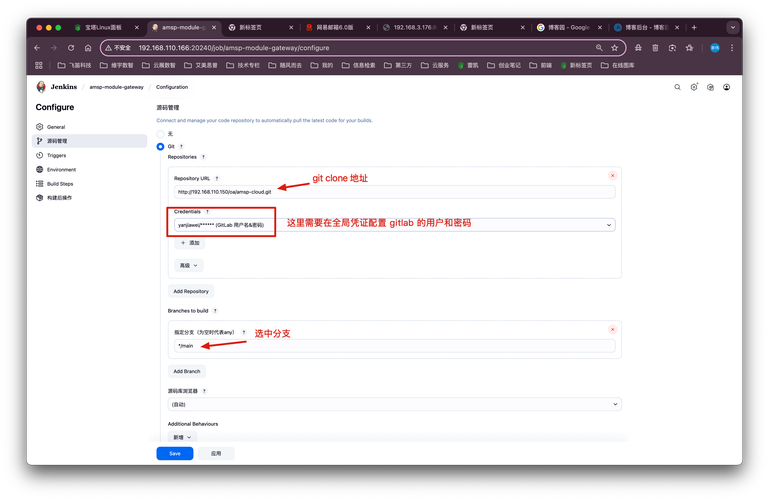The height and width of the screenshot is (500, 769).
Task: Show help for Repository URL
Action: click(x=216, y=178)
